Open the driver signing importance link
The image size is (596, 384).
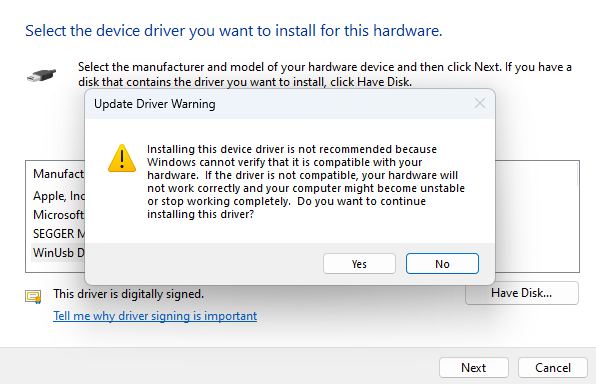point(155,316)
